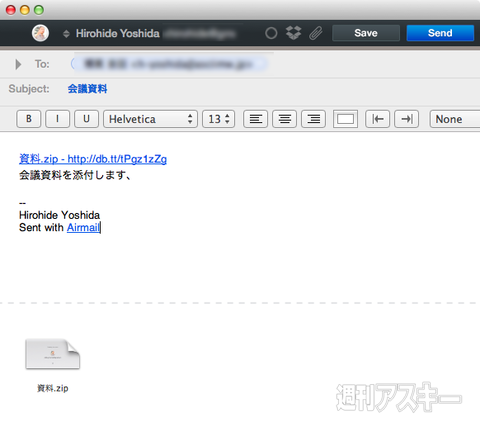The image size is (480, 431).
Task: Open the font size 13 stepper
Action: coord(218,119)
